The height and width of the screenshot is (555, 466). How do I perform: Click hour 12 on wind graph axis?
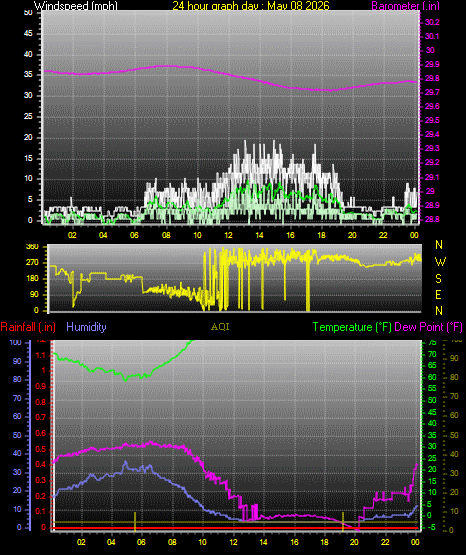pos(228,235)
